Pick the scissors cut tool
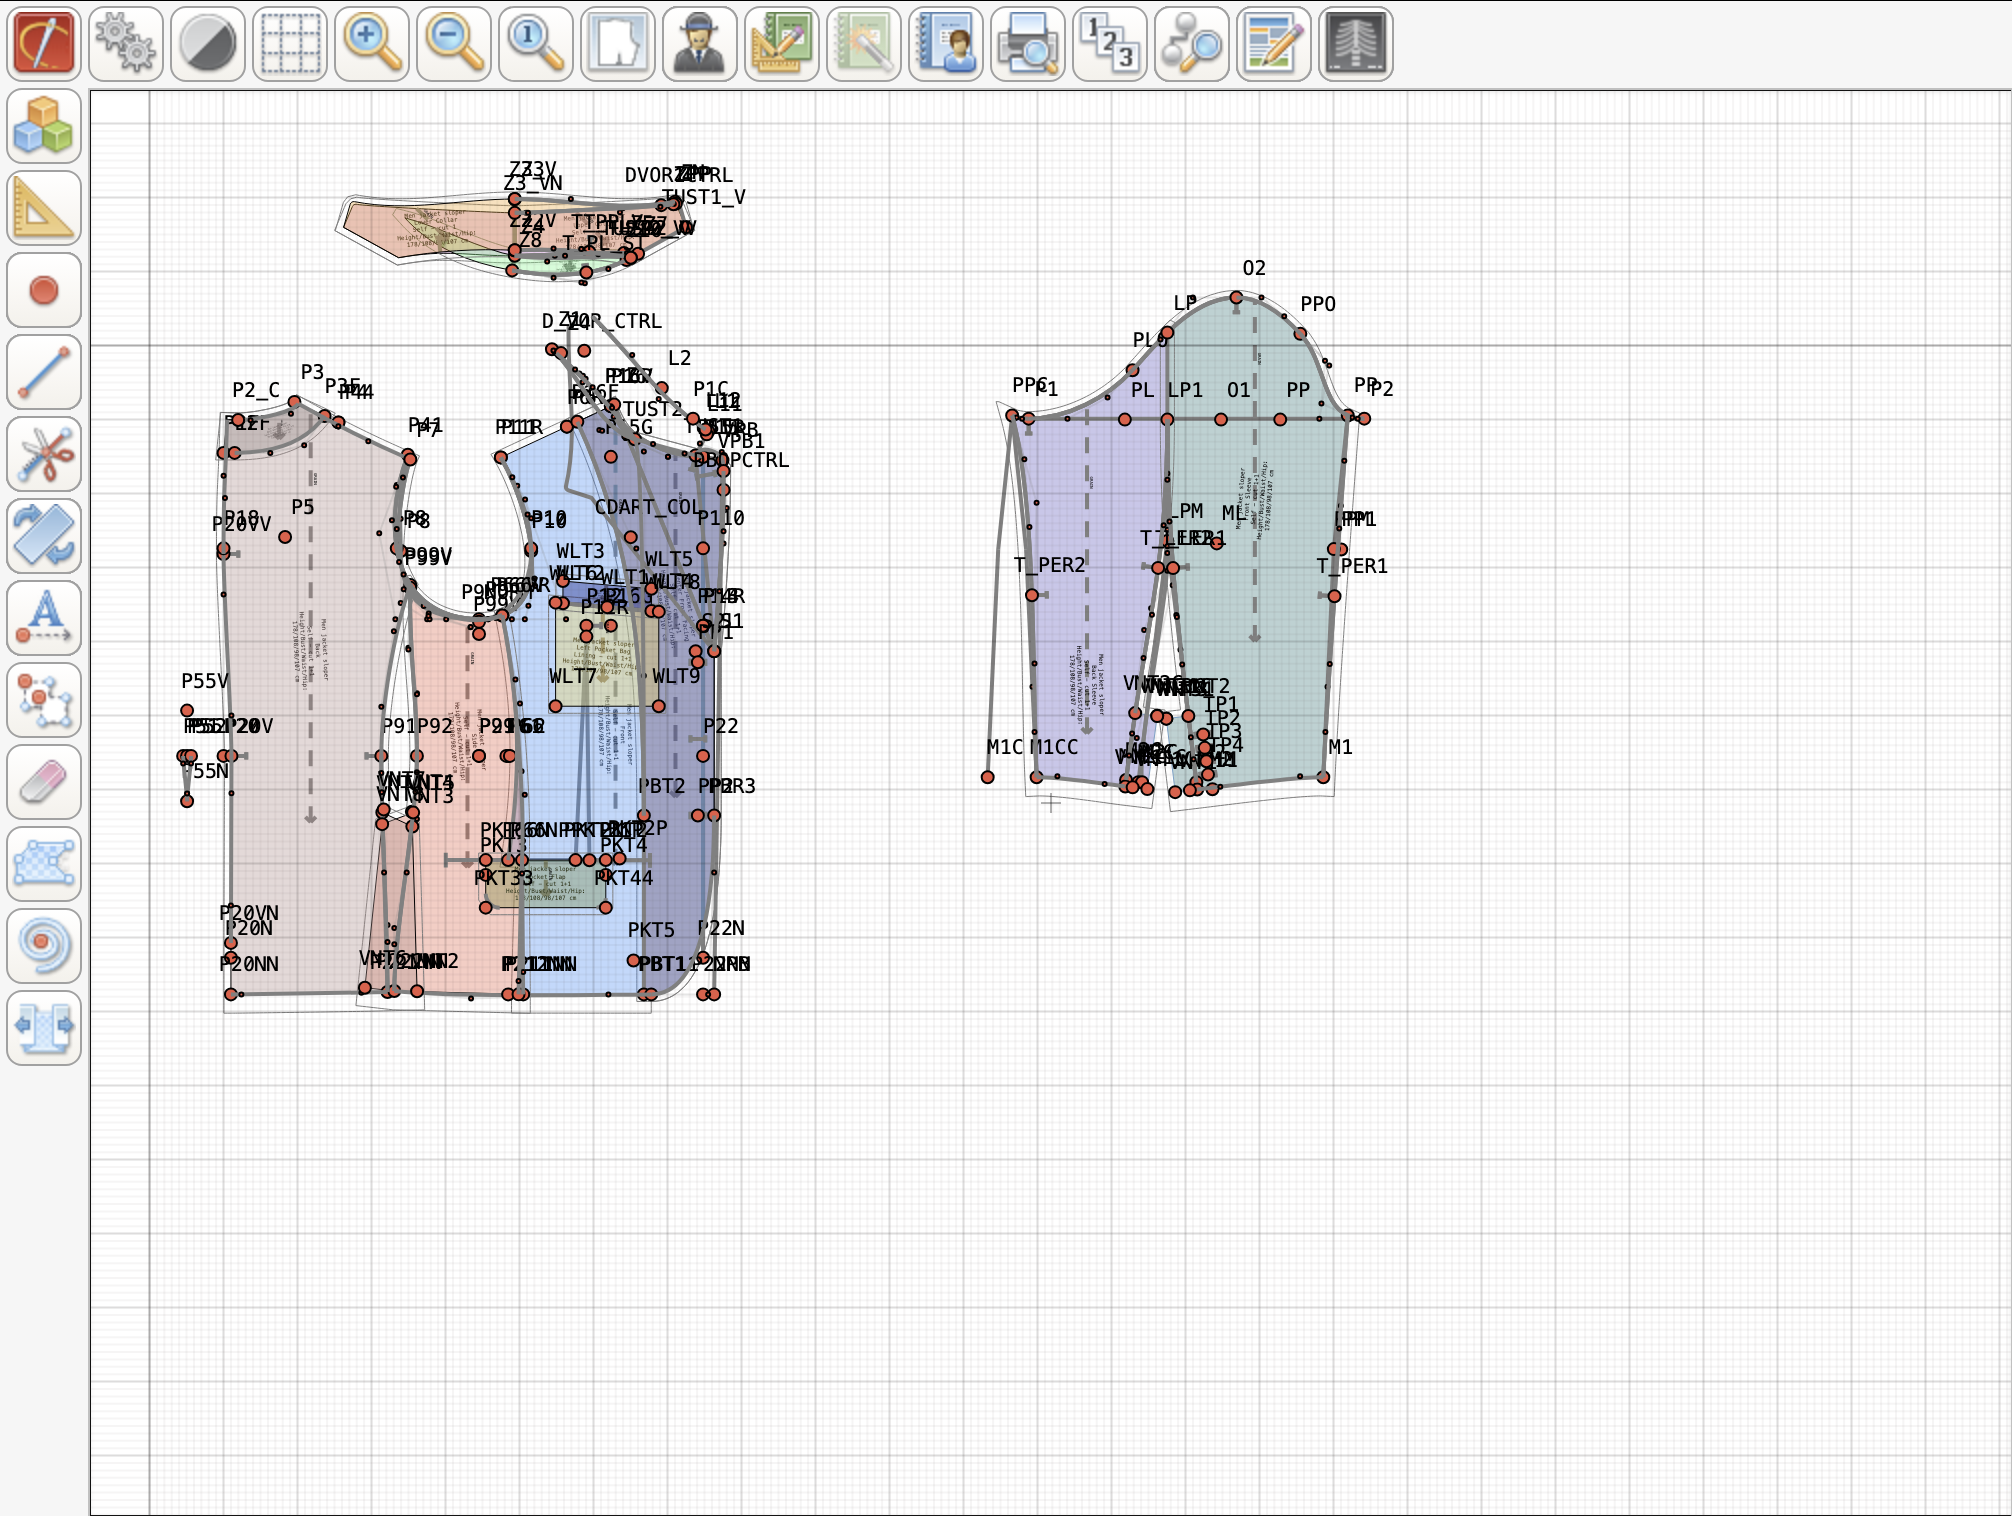The width and height of the screenshot is (2012, 1516). pyautogui.click(x=44, y=454)
